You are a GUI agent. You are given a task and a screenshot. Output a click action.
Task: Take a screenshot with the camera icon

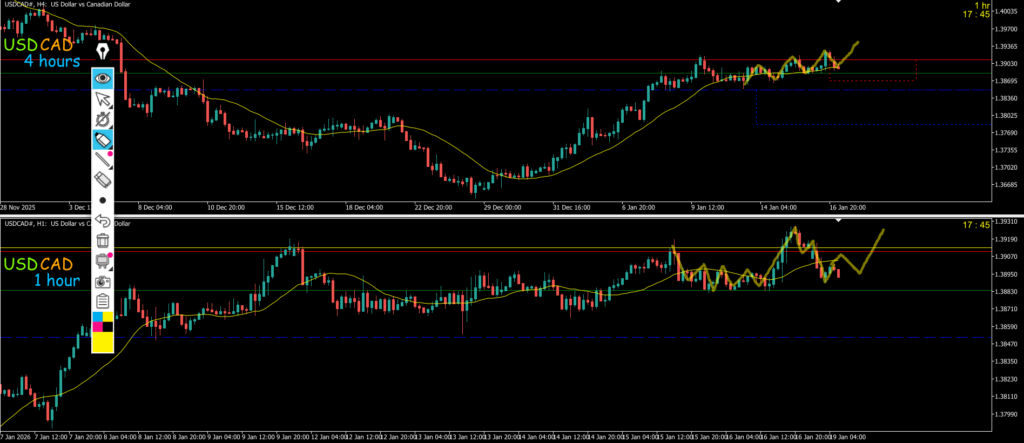click(x=102, y=281)
